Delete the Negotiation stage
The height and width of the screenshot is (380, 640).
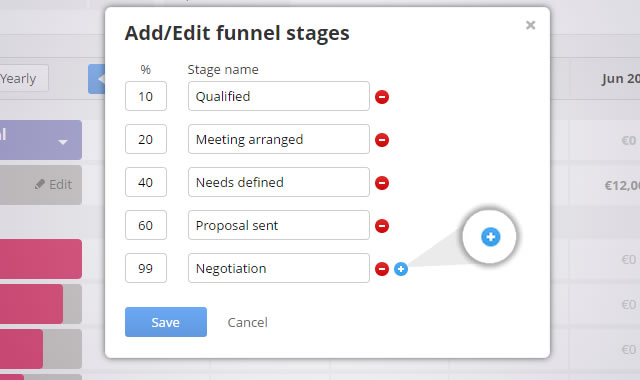382,269
